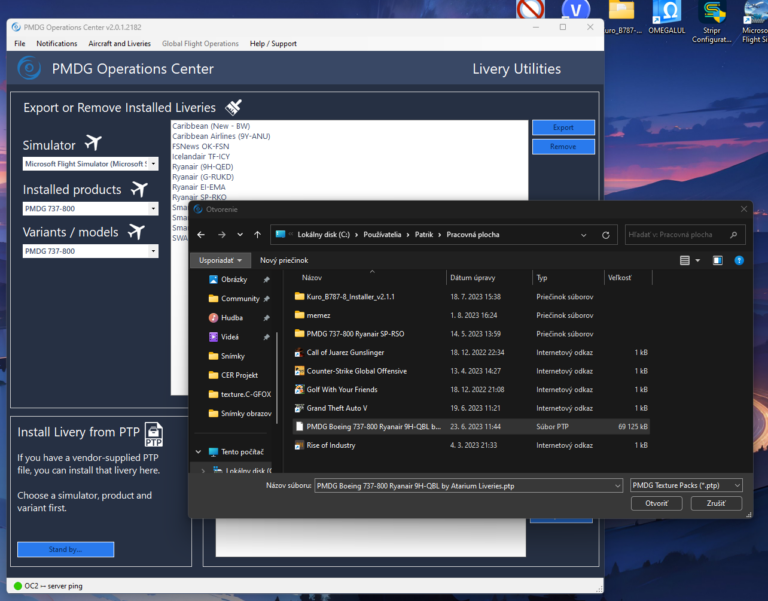The height and width of the screenshot is (601, 768).
Task: Click the PMDG Operations Center logo icon
Action: tap(29, 68)
